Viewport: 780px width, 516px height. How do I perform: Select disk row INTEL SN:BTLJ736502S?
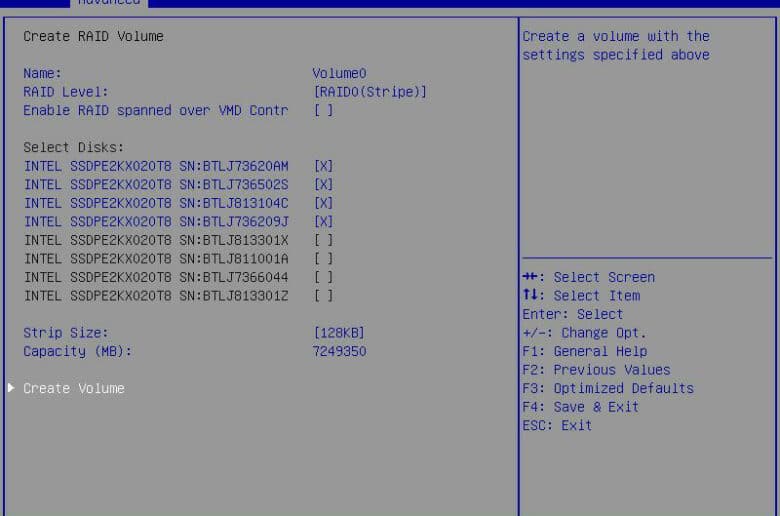[156, 185]
